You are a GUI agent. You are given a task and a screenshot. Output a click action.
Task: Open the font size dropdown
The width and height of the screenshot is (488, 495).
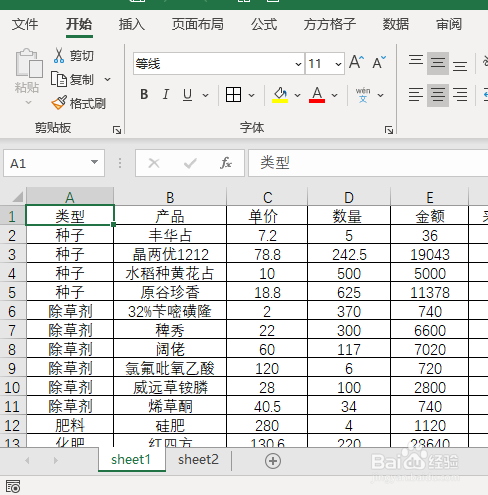tap(338, 64)
